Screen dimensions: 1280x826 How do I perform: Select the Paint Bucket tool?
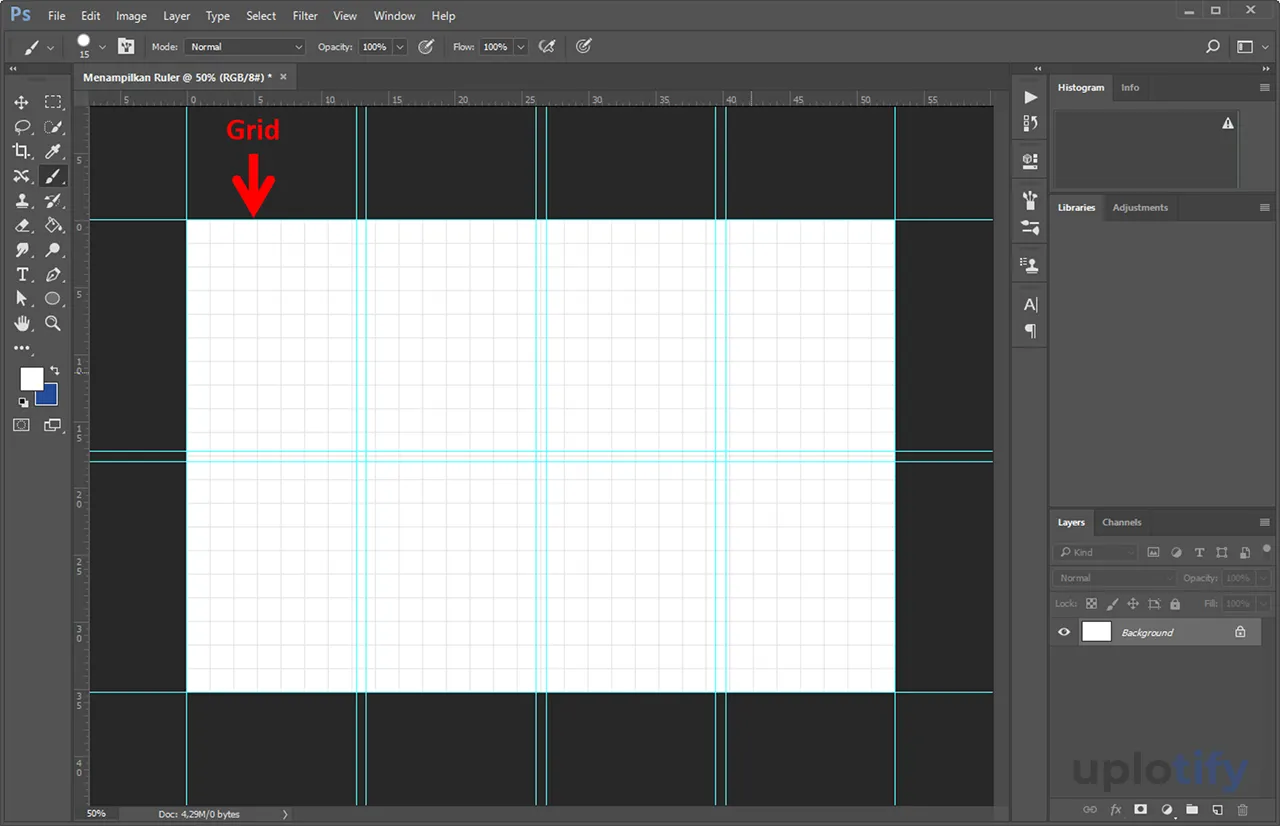click(53, 225)
